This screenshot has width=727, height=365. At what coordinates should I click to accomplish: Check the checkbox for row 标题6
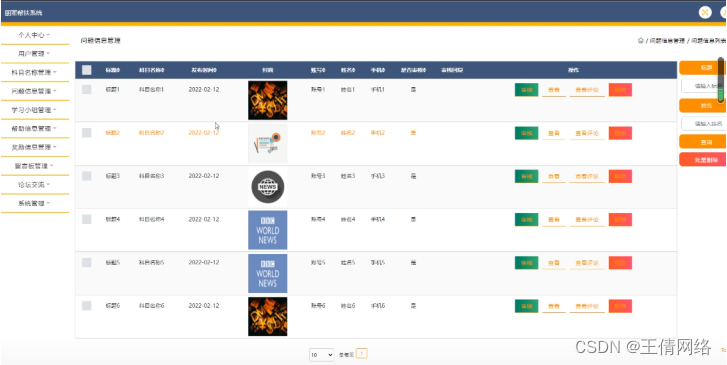(x=87, y=306)
